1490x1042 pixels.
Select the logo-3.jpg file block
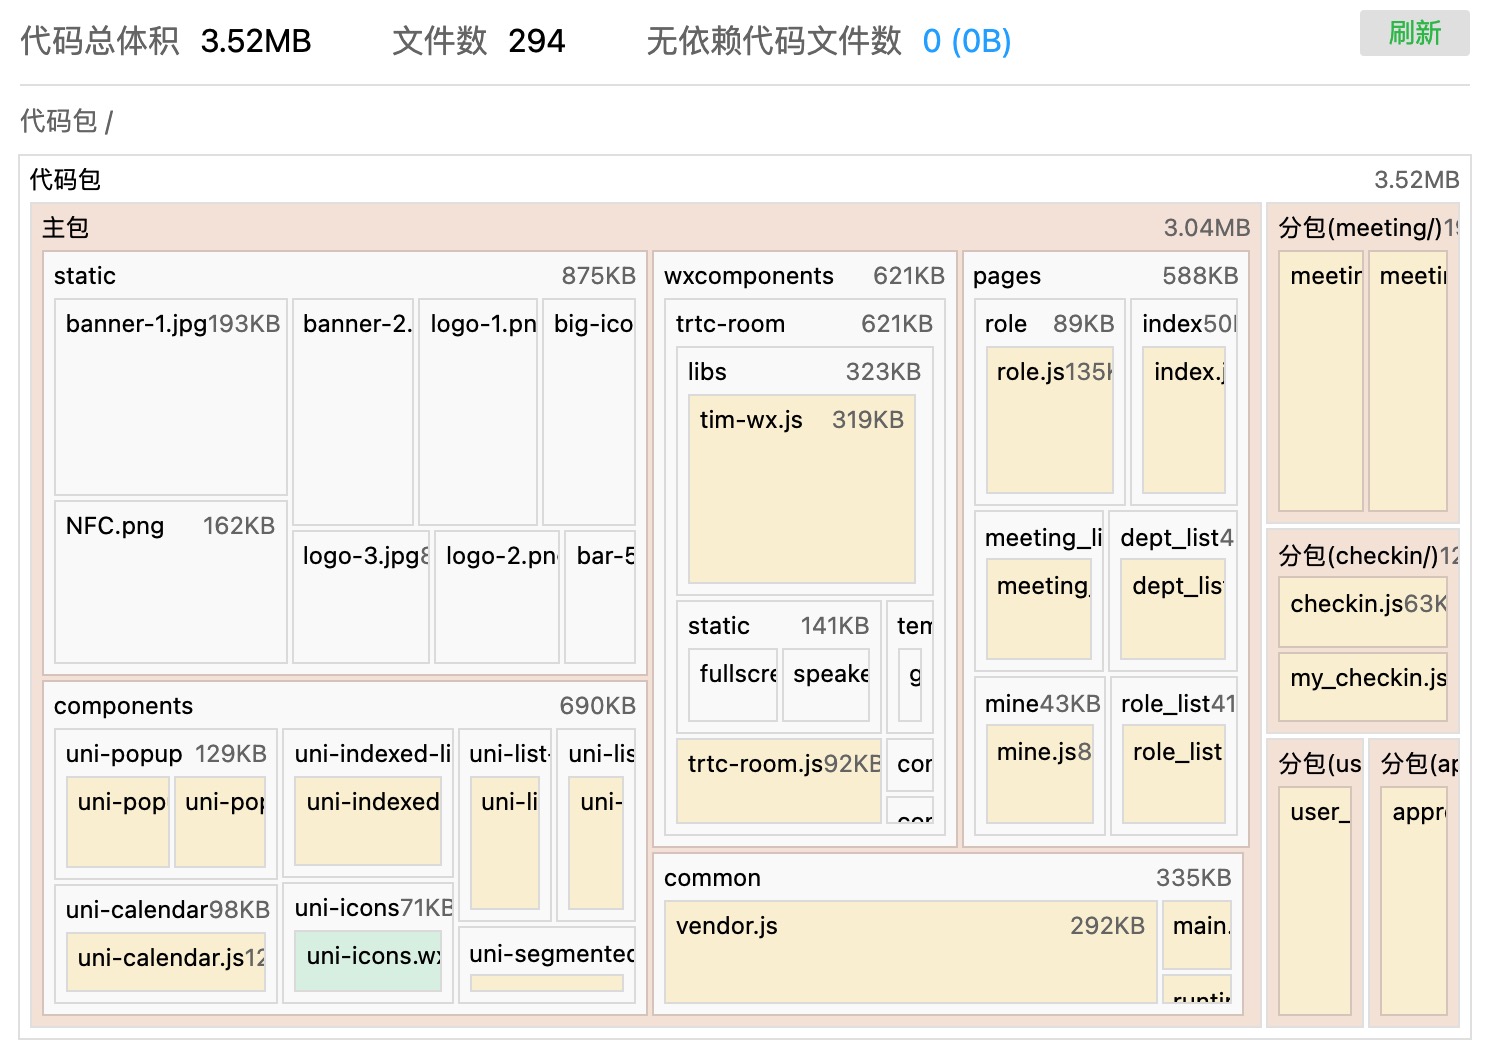click(361, 597)
